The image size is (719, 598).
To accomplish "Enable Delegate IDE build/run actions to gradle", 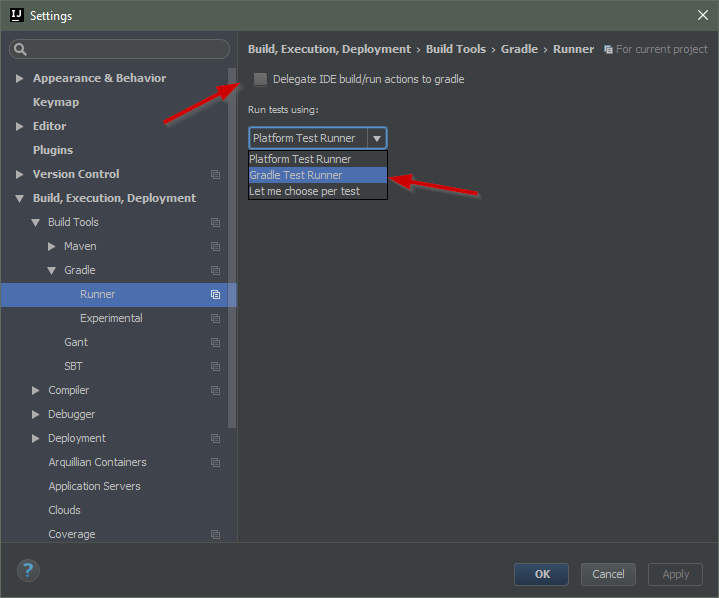I will click(260, 79).
